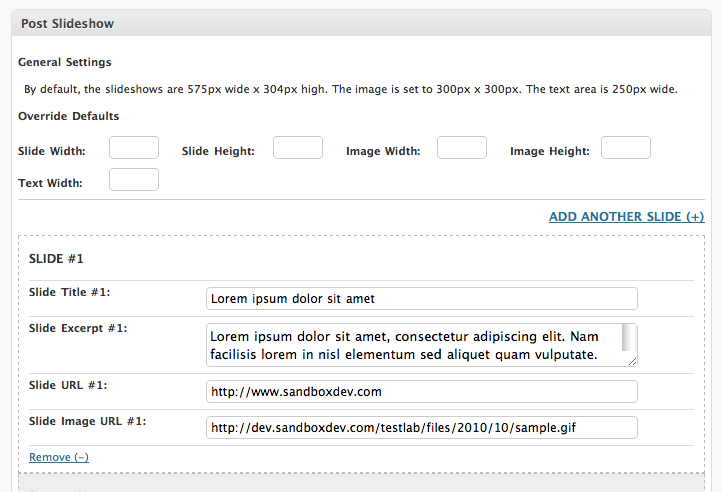Focus the Slide Title #1 text field
Viewport: 722px width, 492px height.
point(422,299)
